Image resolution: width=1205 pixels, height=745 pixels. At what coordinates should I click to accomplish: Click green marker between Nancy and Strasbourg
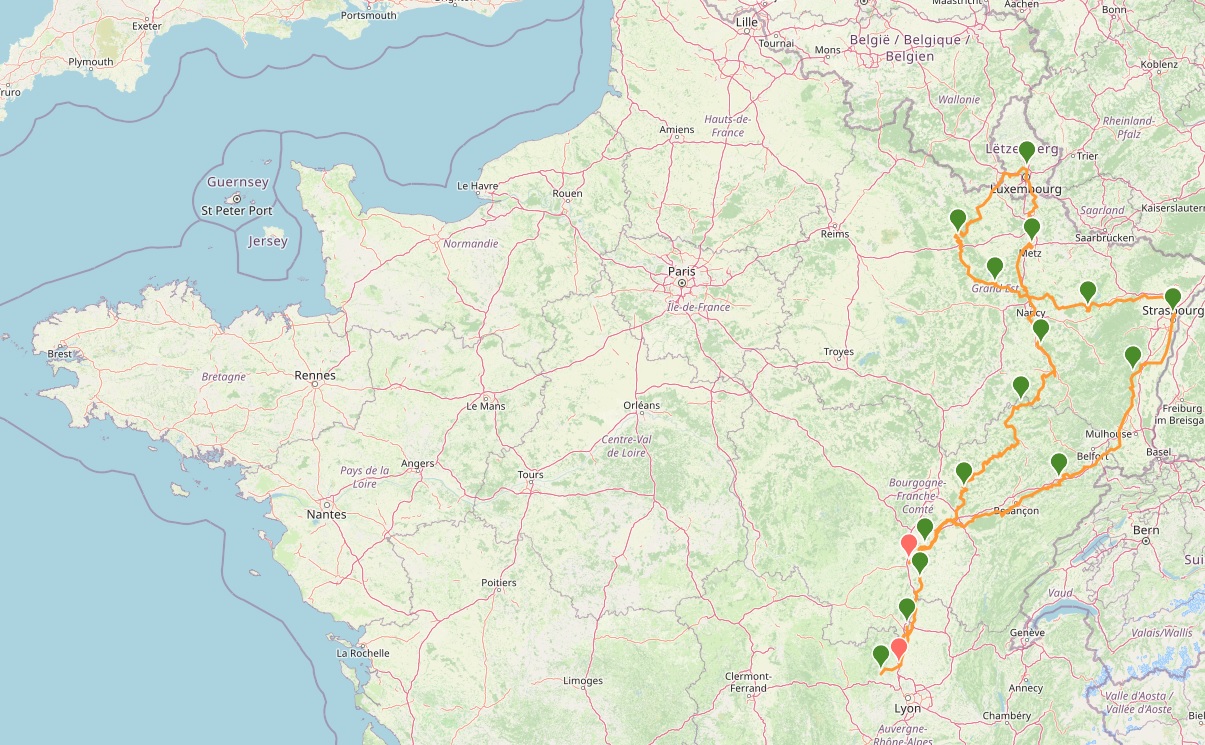click(x=1088, y=292)
